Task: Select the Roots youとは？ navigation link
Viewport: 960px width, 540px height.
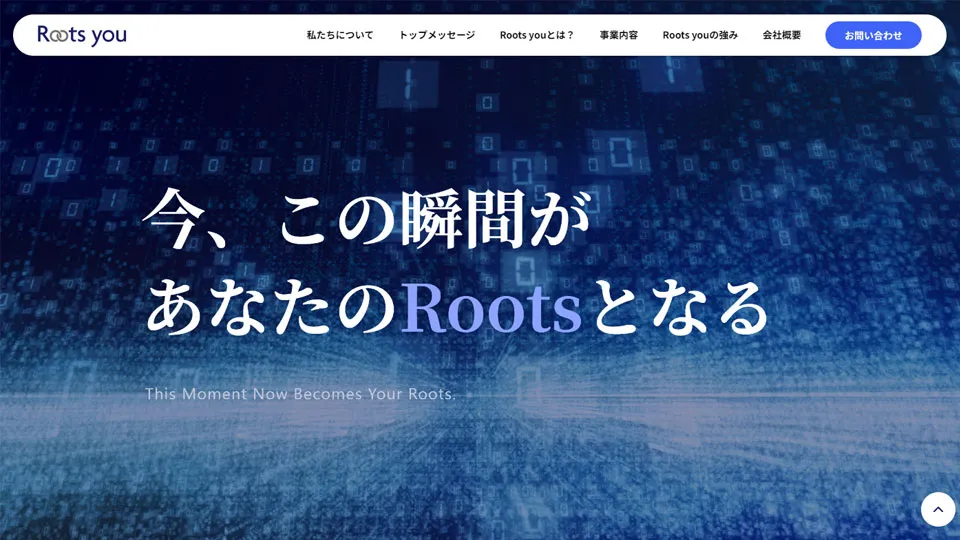Action: [x=537, y=35]
